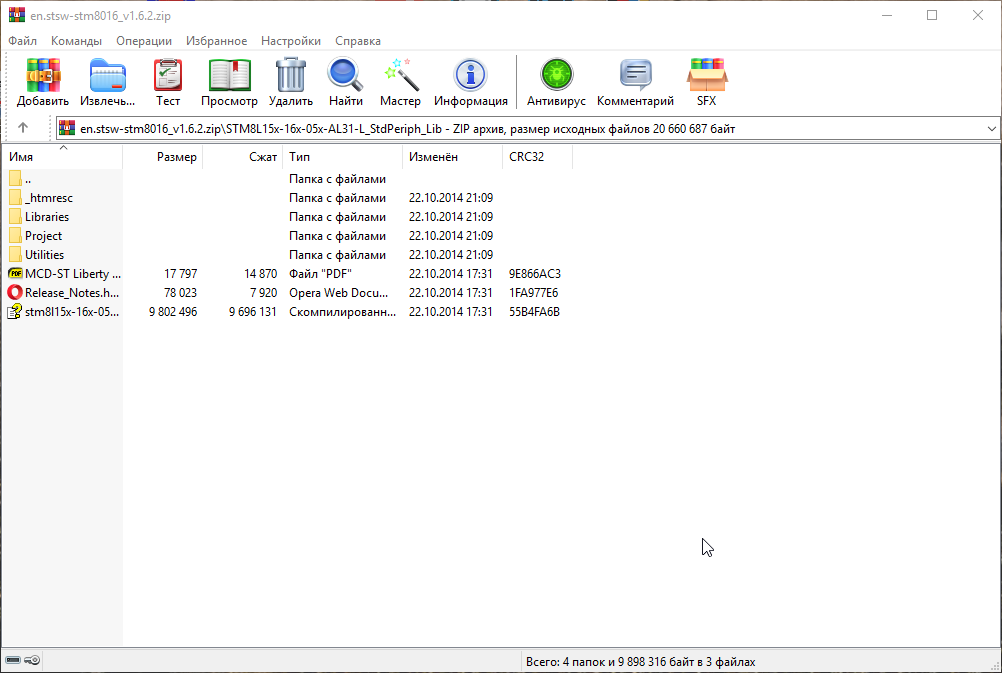Click CRC32 value 1FA977E6
This screenshot has width=1002, height=673.
point(534,293)
